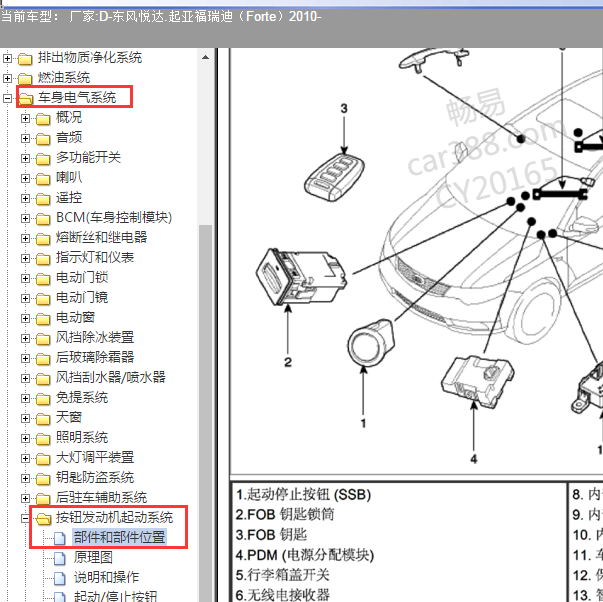Expand the BCM(车身控制模块) node

(x=25, y=218)
